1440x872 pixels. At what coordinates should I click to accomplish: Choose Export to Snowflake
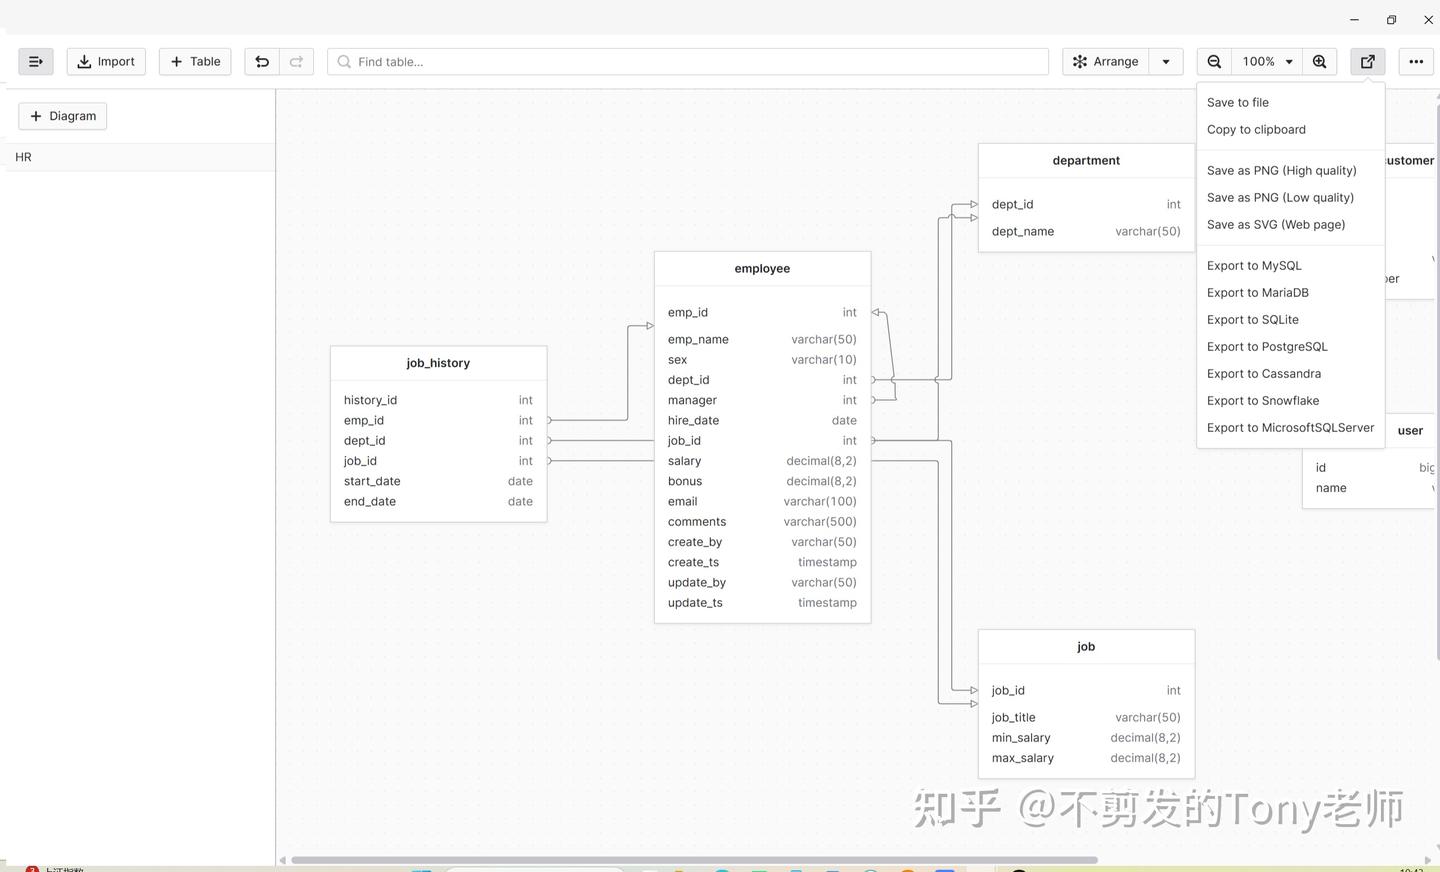click(x=1262, y=400)
